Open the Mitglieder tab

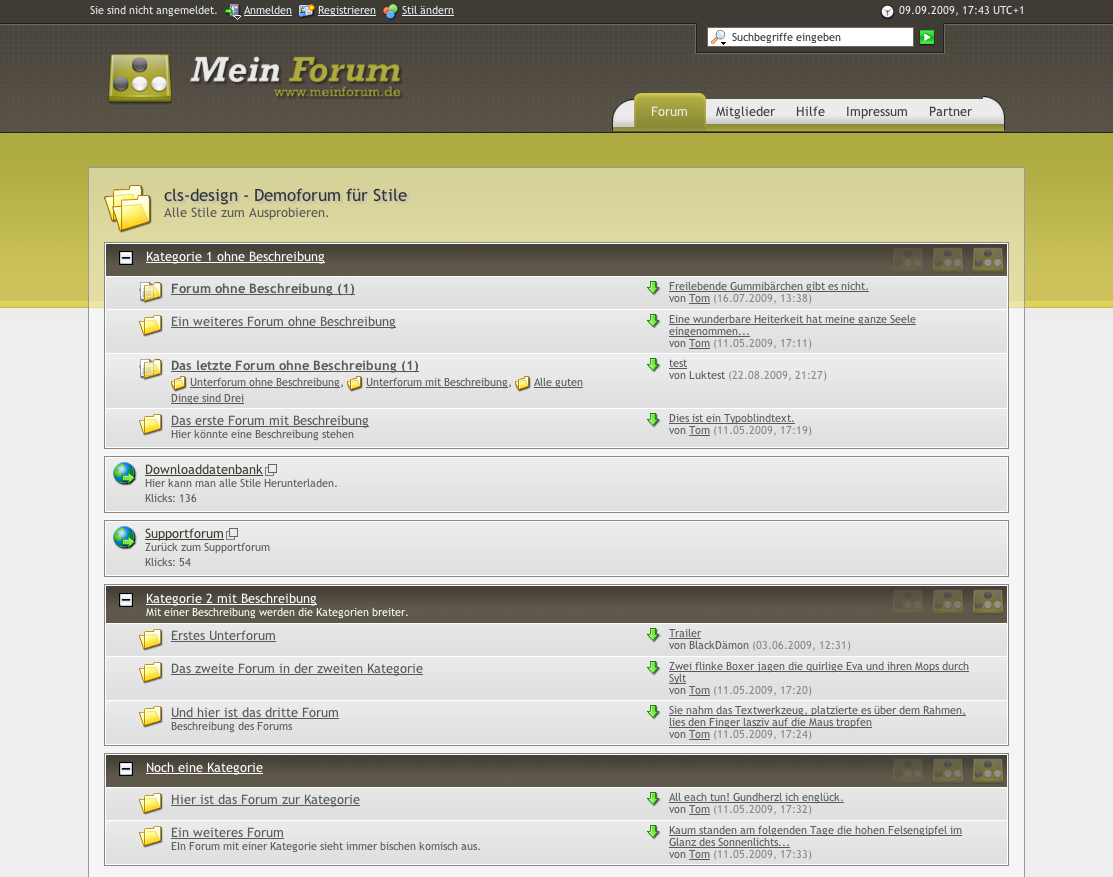tap(745, 112)
